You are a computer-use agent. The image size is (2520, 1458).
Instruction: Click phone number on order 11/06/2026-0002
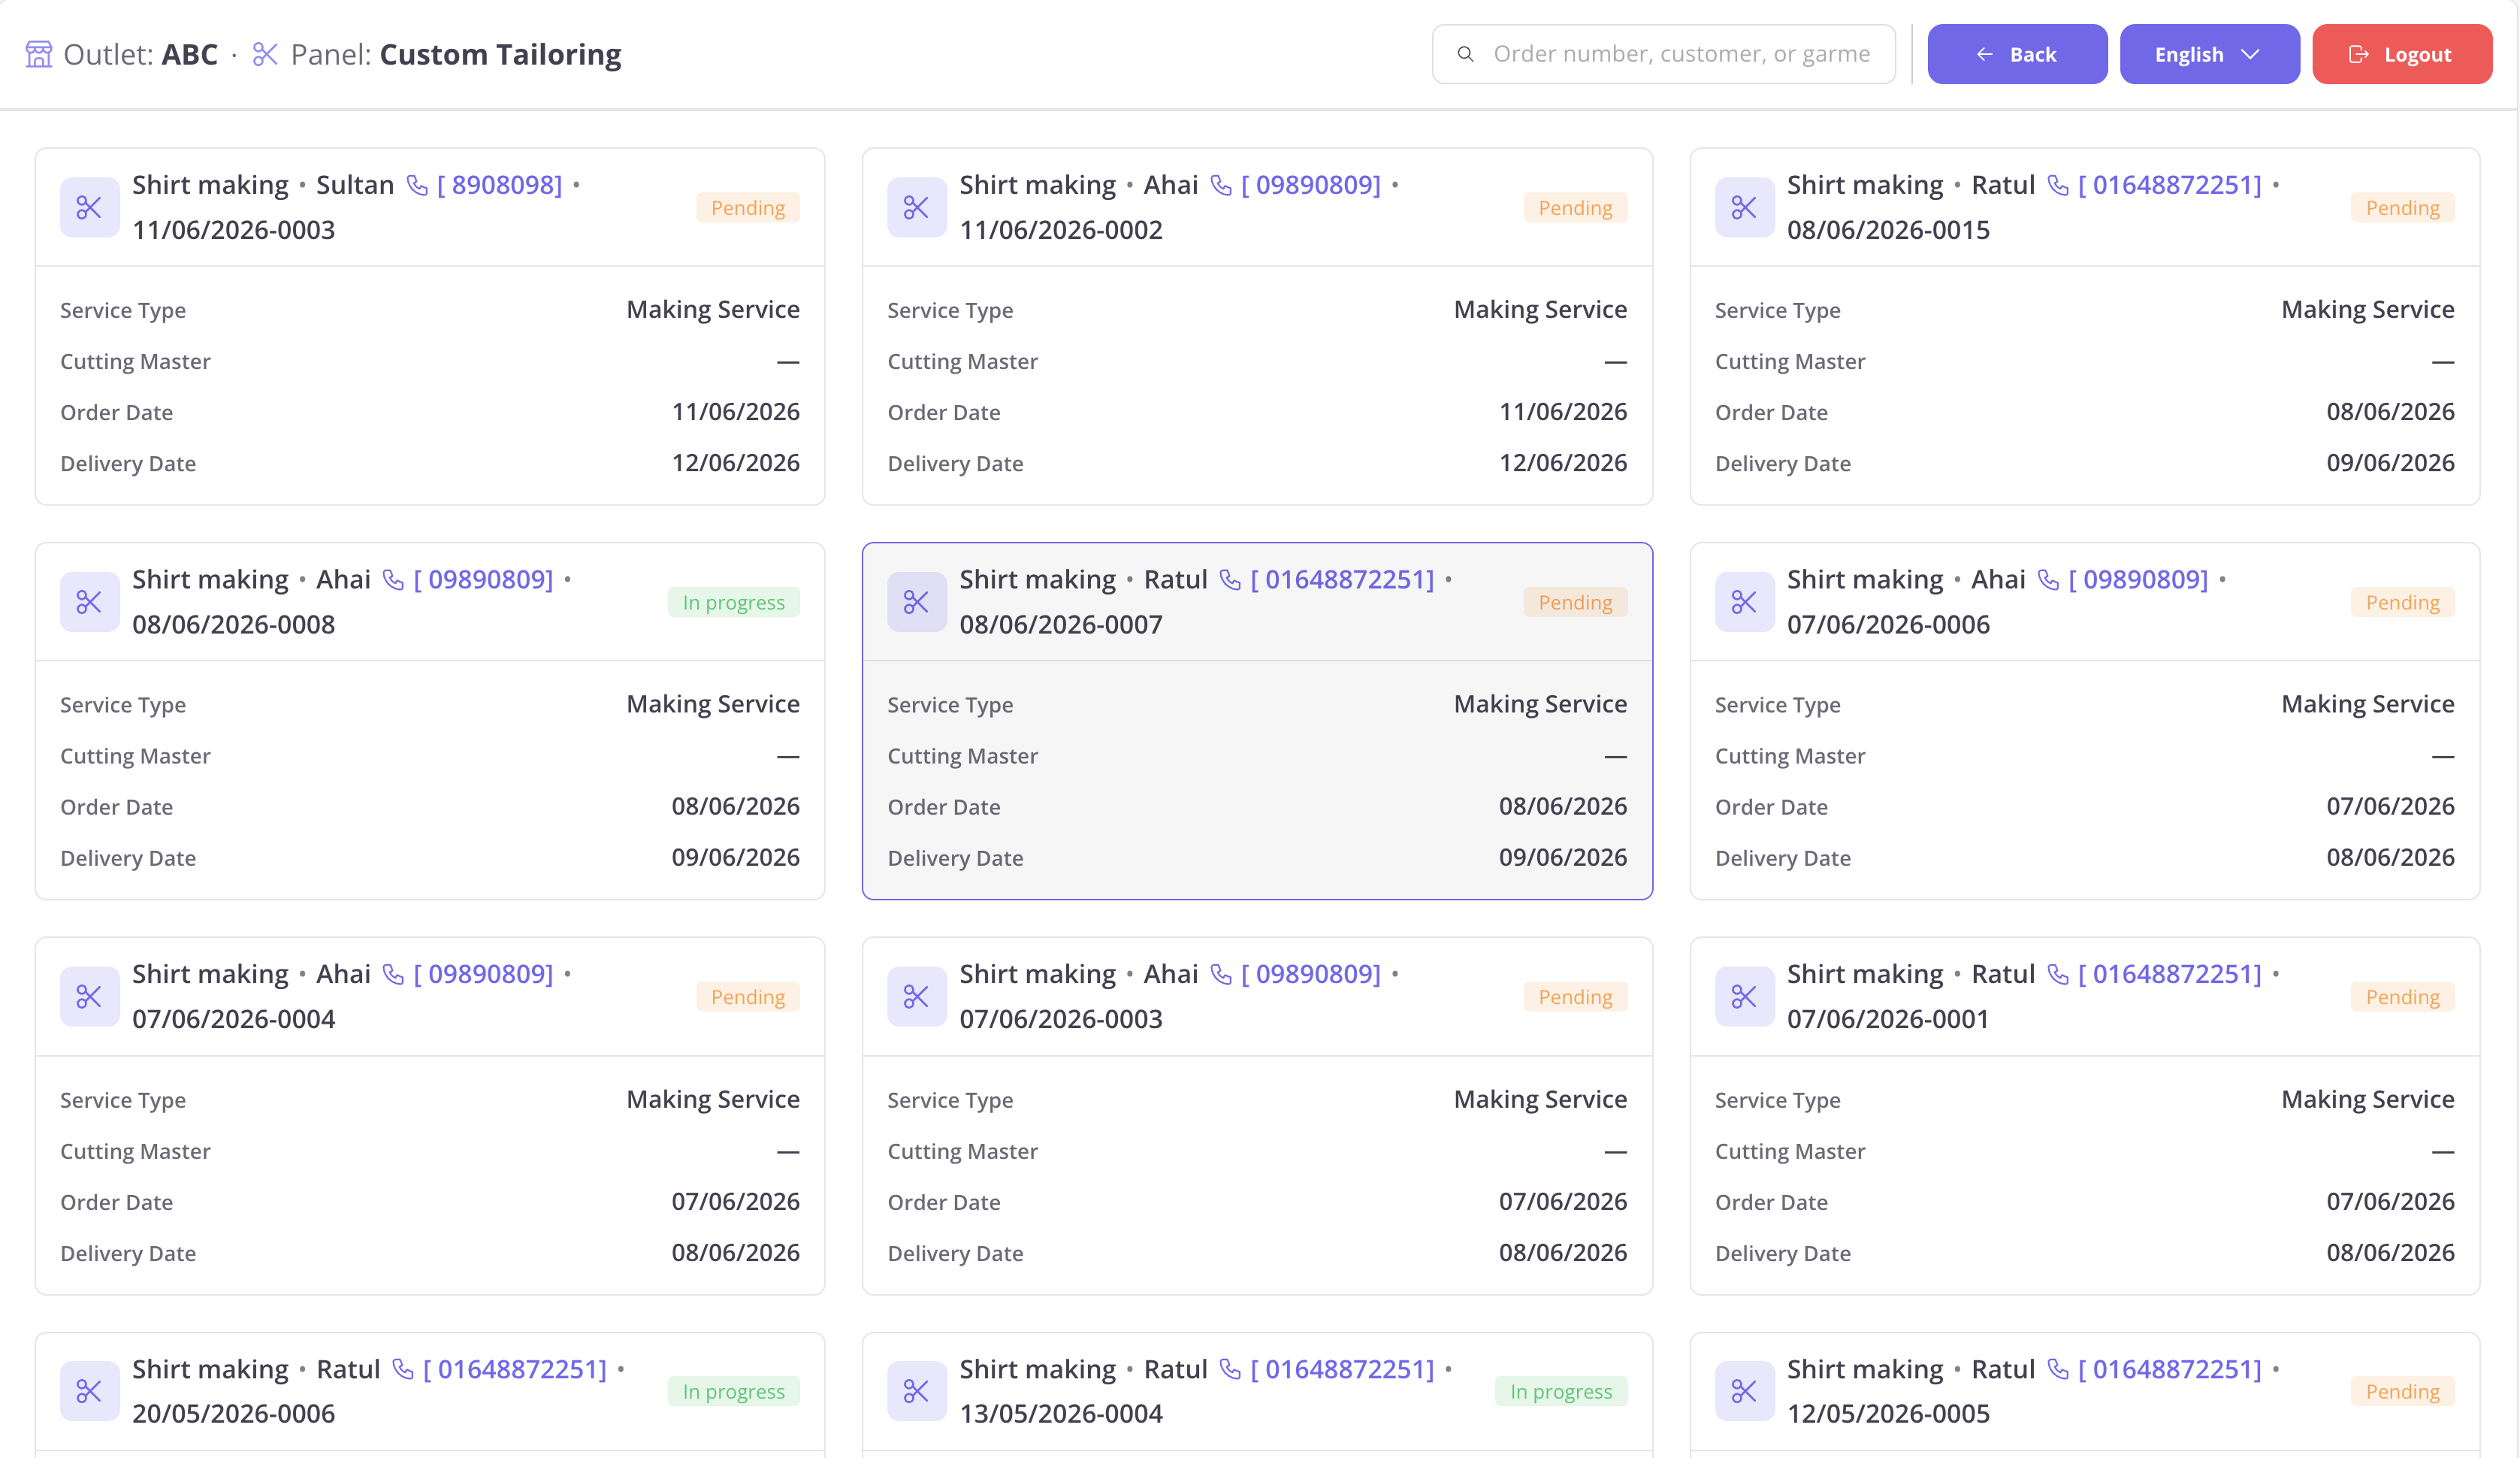click(1311, 185)
